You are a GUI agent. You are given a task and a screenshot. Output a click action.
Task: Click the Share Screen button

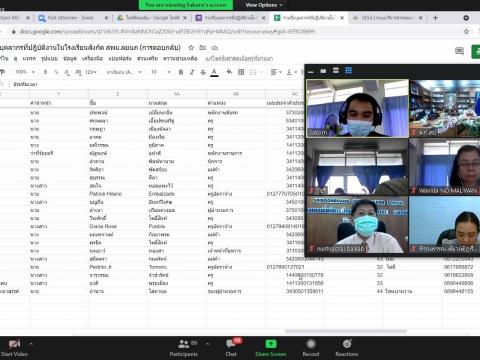(271, 348)
